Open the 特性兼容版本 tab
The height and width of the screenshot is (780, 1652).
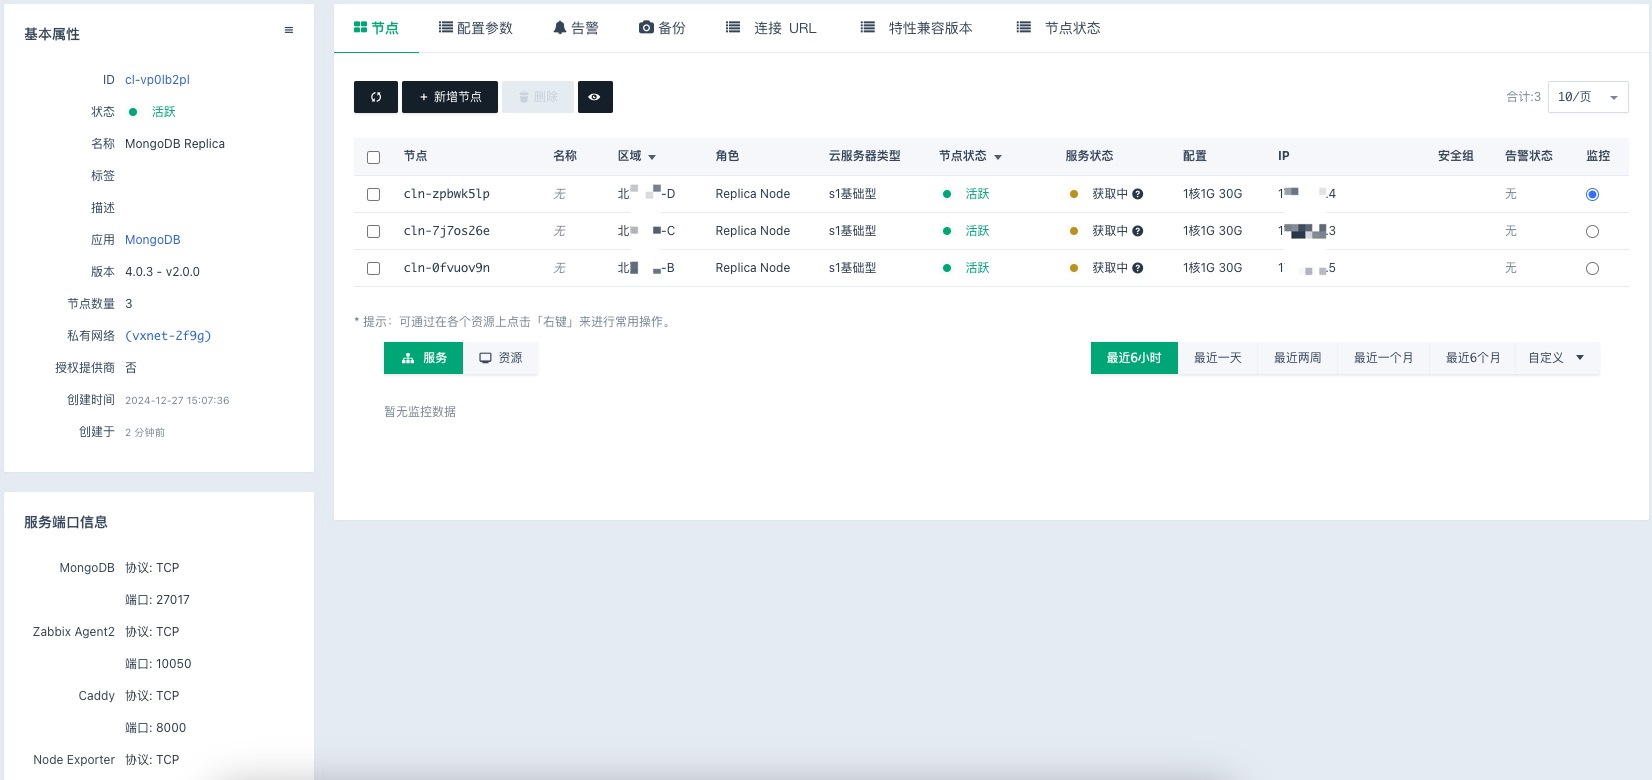917,28
